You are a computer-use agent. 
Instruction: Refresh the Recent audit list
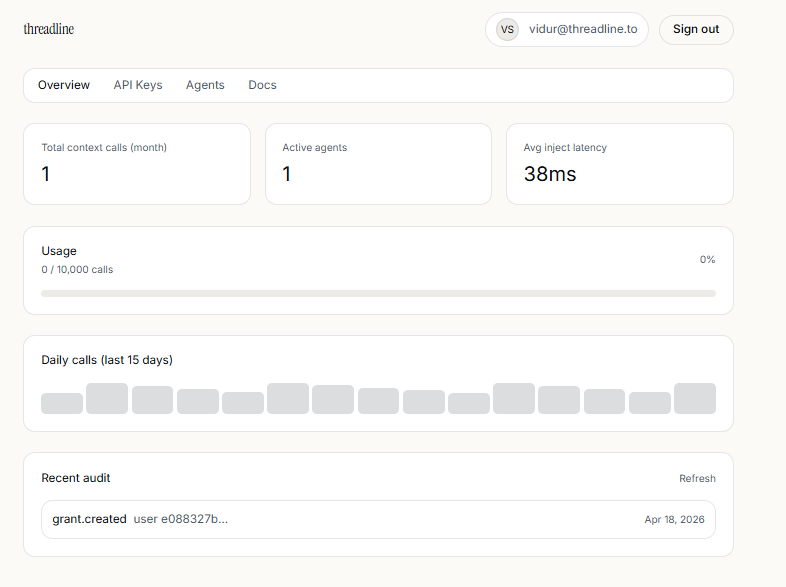pos(697,479)
